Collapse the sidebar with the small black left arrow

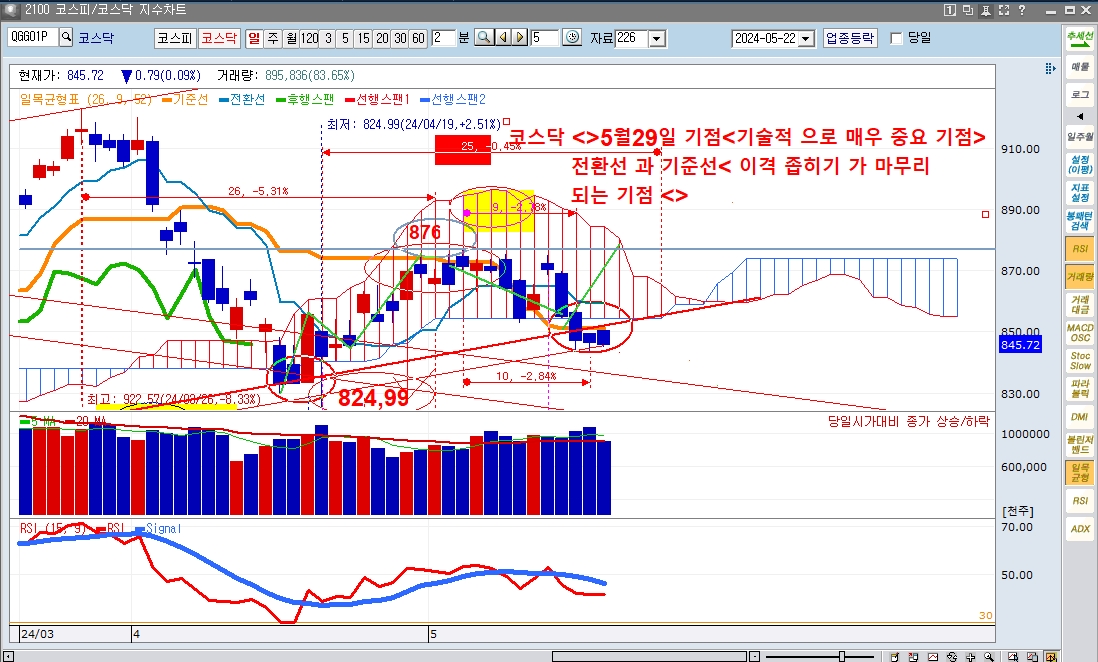[1080, 117]
